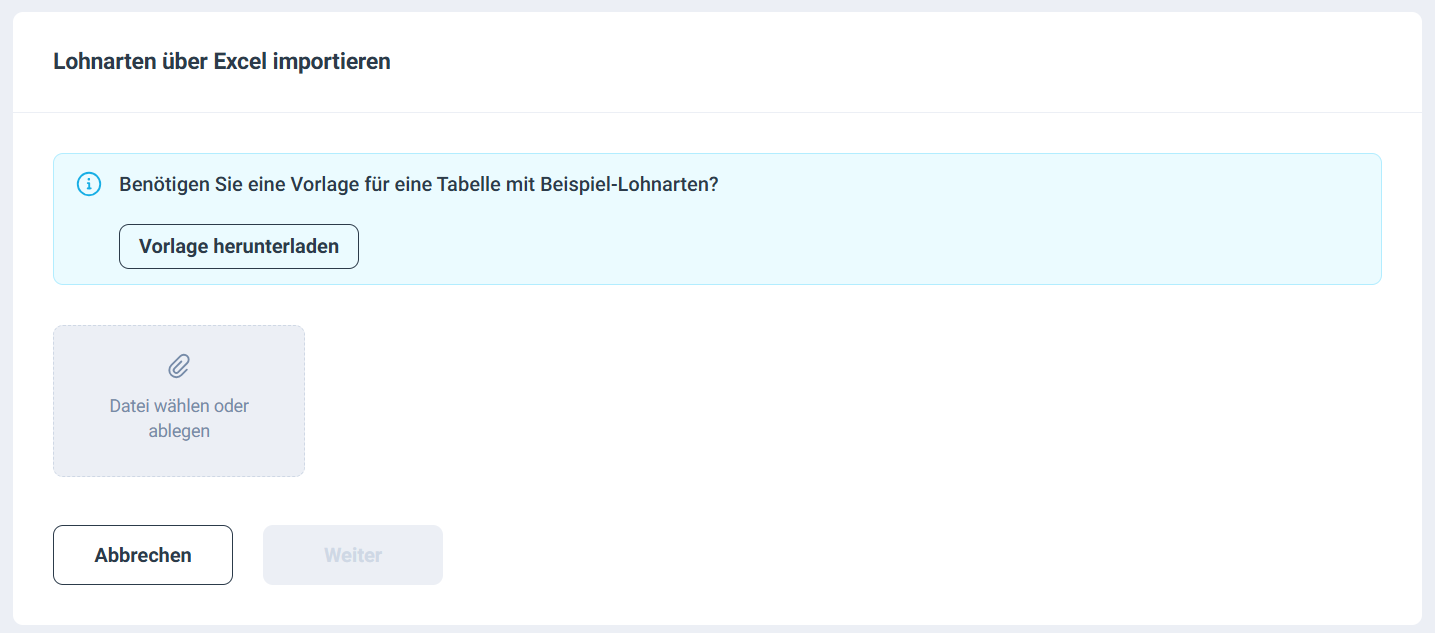Download the example Lohnarten template

point(238,246)
